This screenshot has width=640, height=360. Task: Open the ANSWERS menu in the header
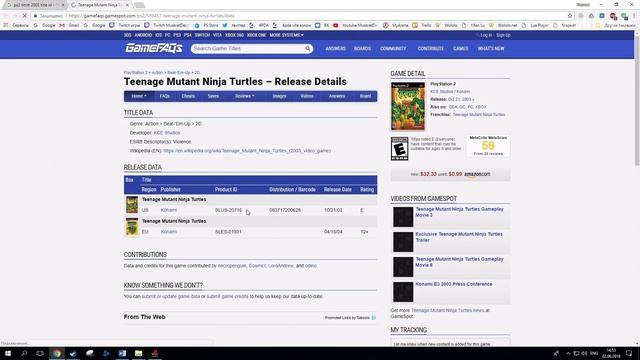pyautogui.click(x=336, y=49)
